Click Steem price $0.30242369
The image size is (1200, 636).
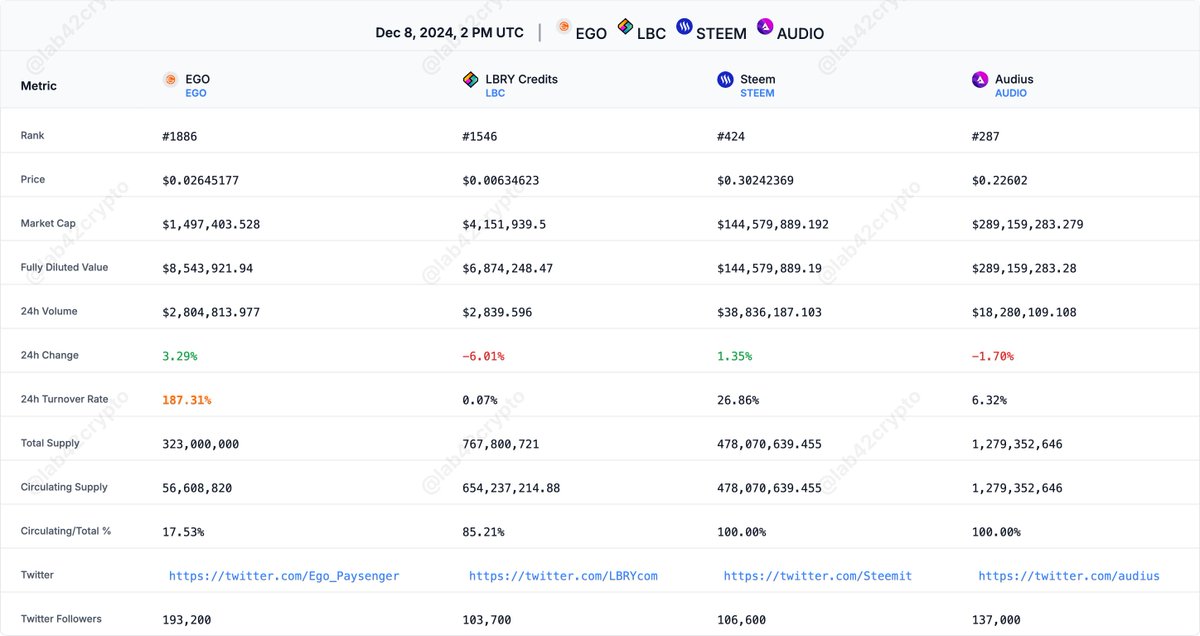click(756, 180)
